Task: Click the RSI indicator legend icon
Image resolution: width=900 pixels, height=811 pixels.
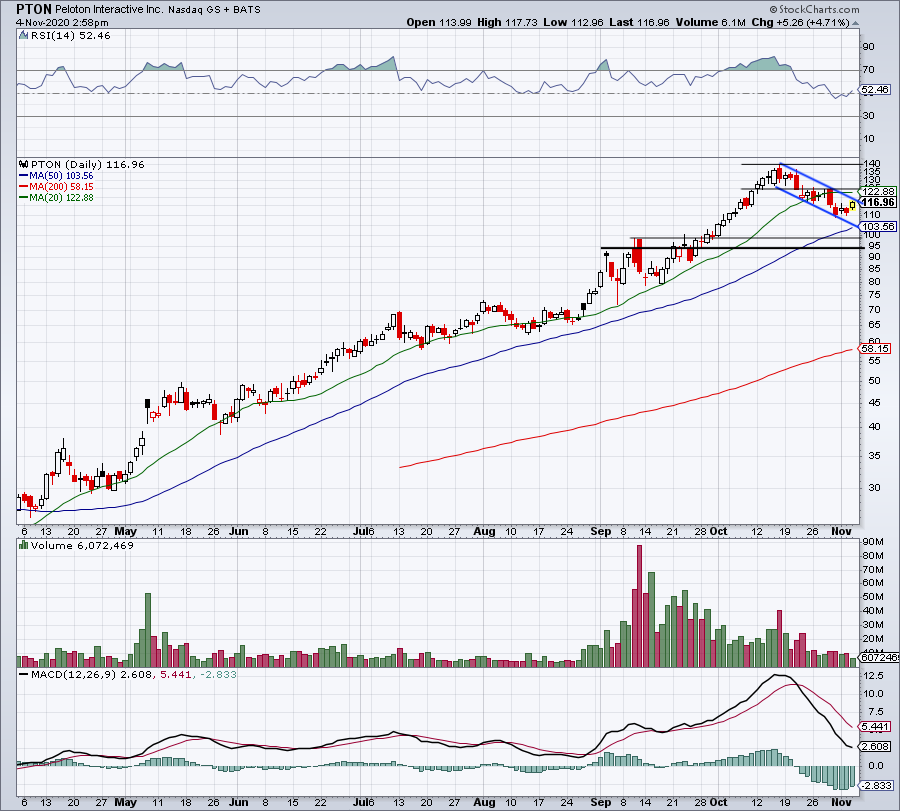Action: click(23, 35)
